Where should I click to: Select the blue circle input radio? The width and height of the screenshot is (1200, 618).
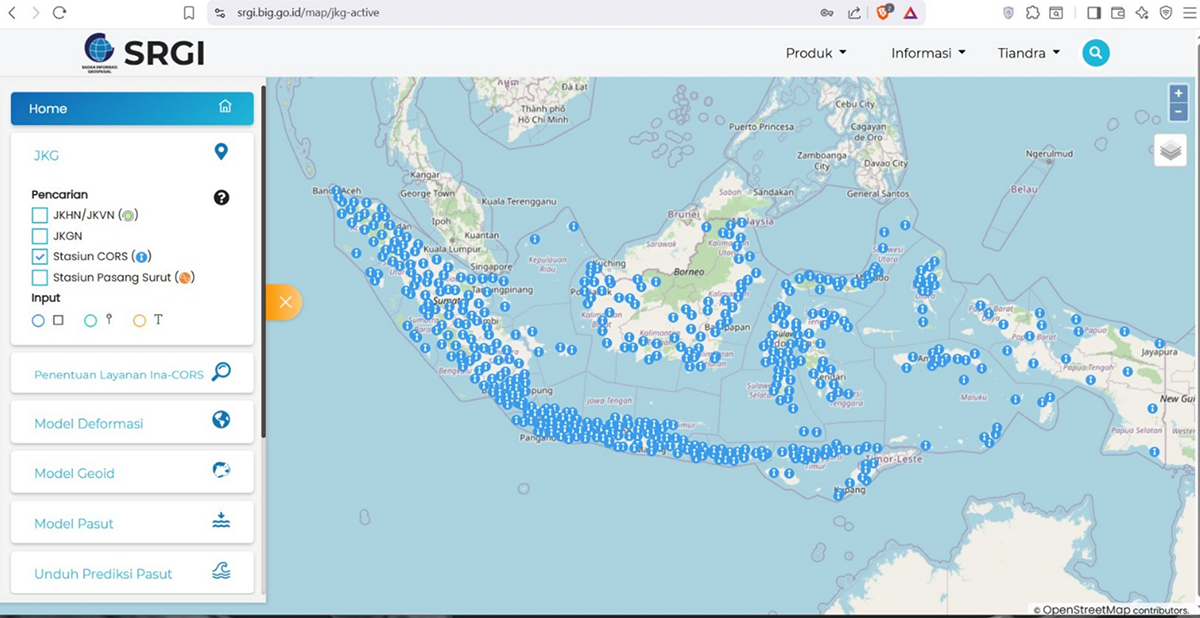point(38,320)
